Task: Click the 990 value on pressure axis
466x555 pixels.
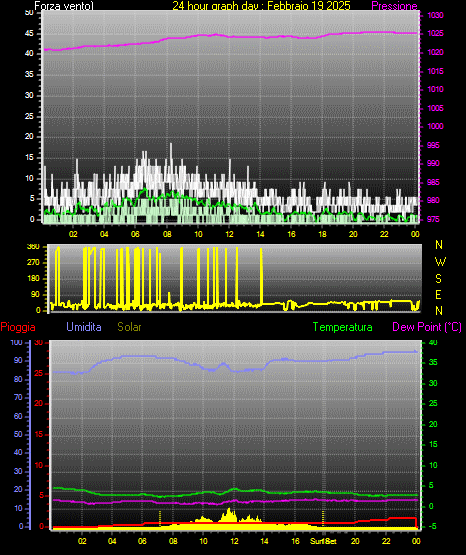Action: [433, 163]
